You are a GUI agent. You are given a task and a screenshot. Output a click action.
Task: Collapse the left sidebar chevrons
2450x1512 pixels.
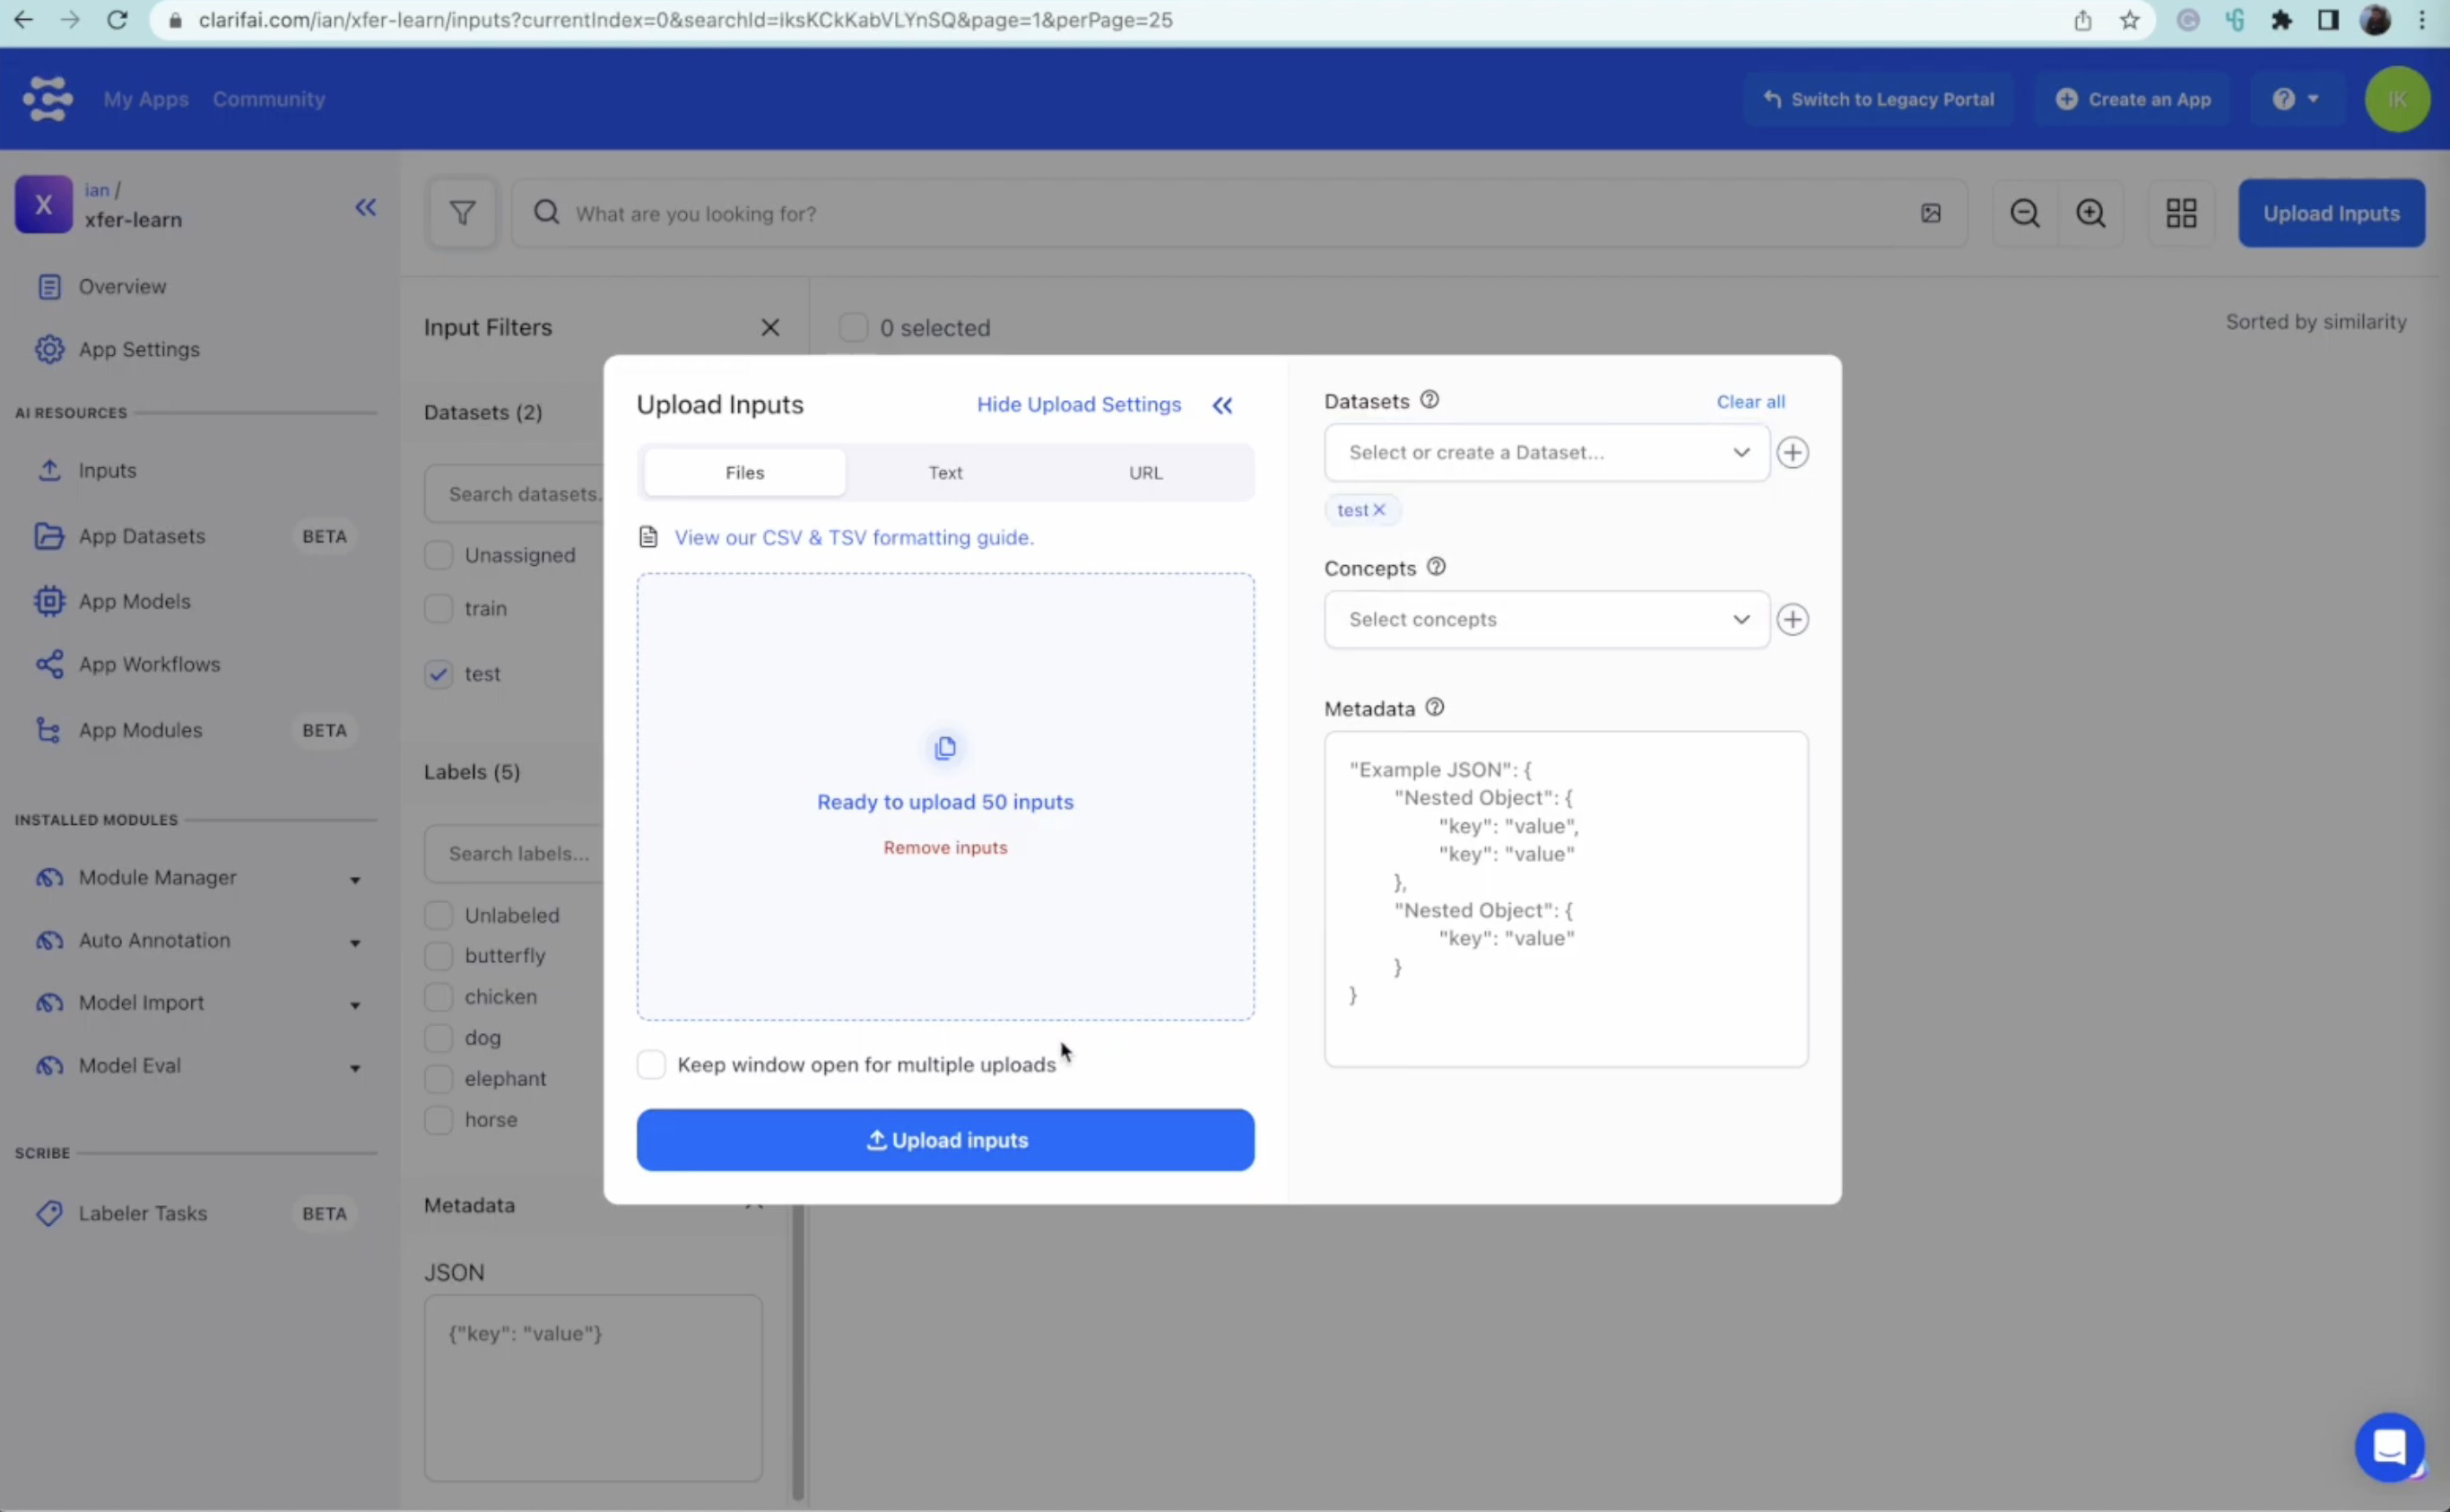366,207
